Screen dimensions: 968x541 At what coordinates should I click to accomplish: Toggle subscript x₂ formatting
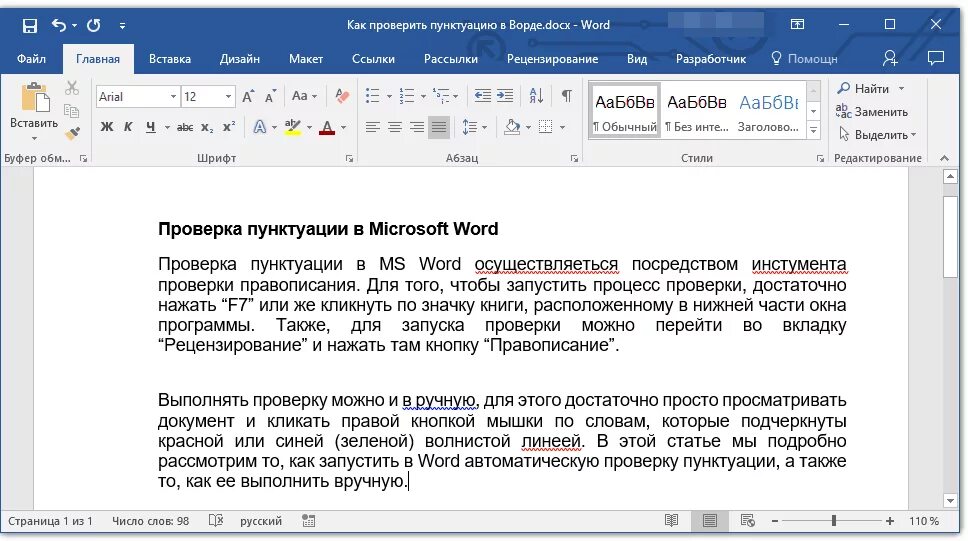click(207, 128)
